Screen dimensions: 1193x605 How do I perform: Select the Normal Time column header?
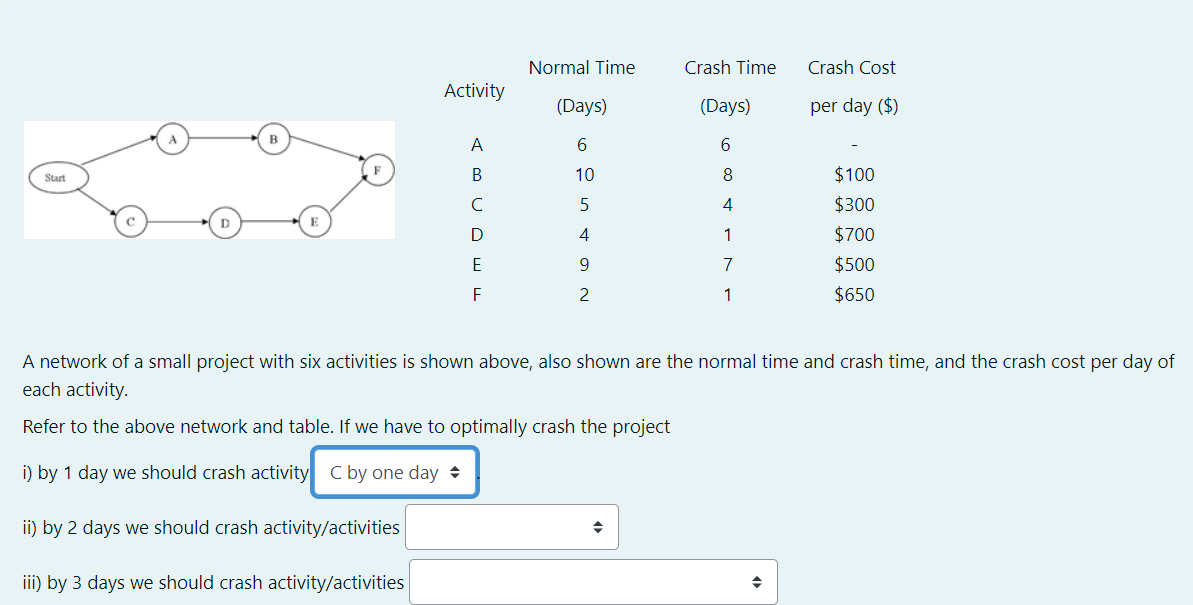click(x=582, y=67)
